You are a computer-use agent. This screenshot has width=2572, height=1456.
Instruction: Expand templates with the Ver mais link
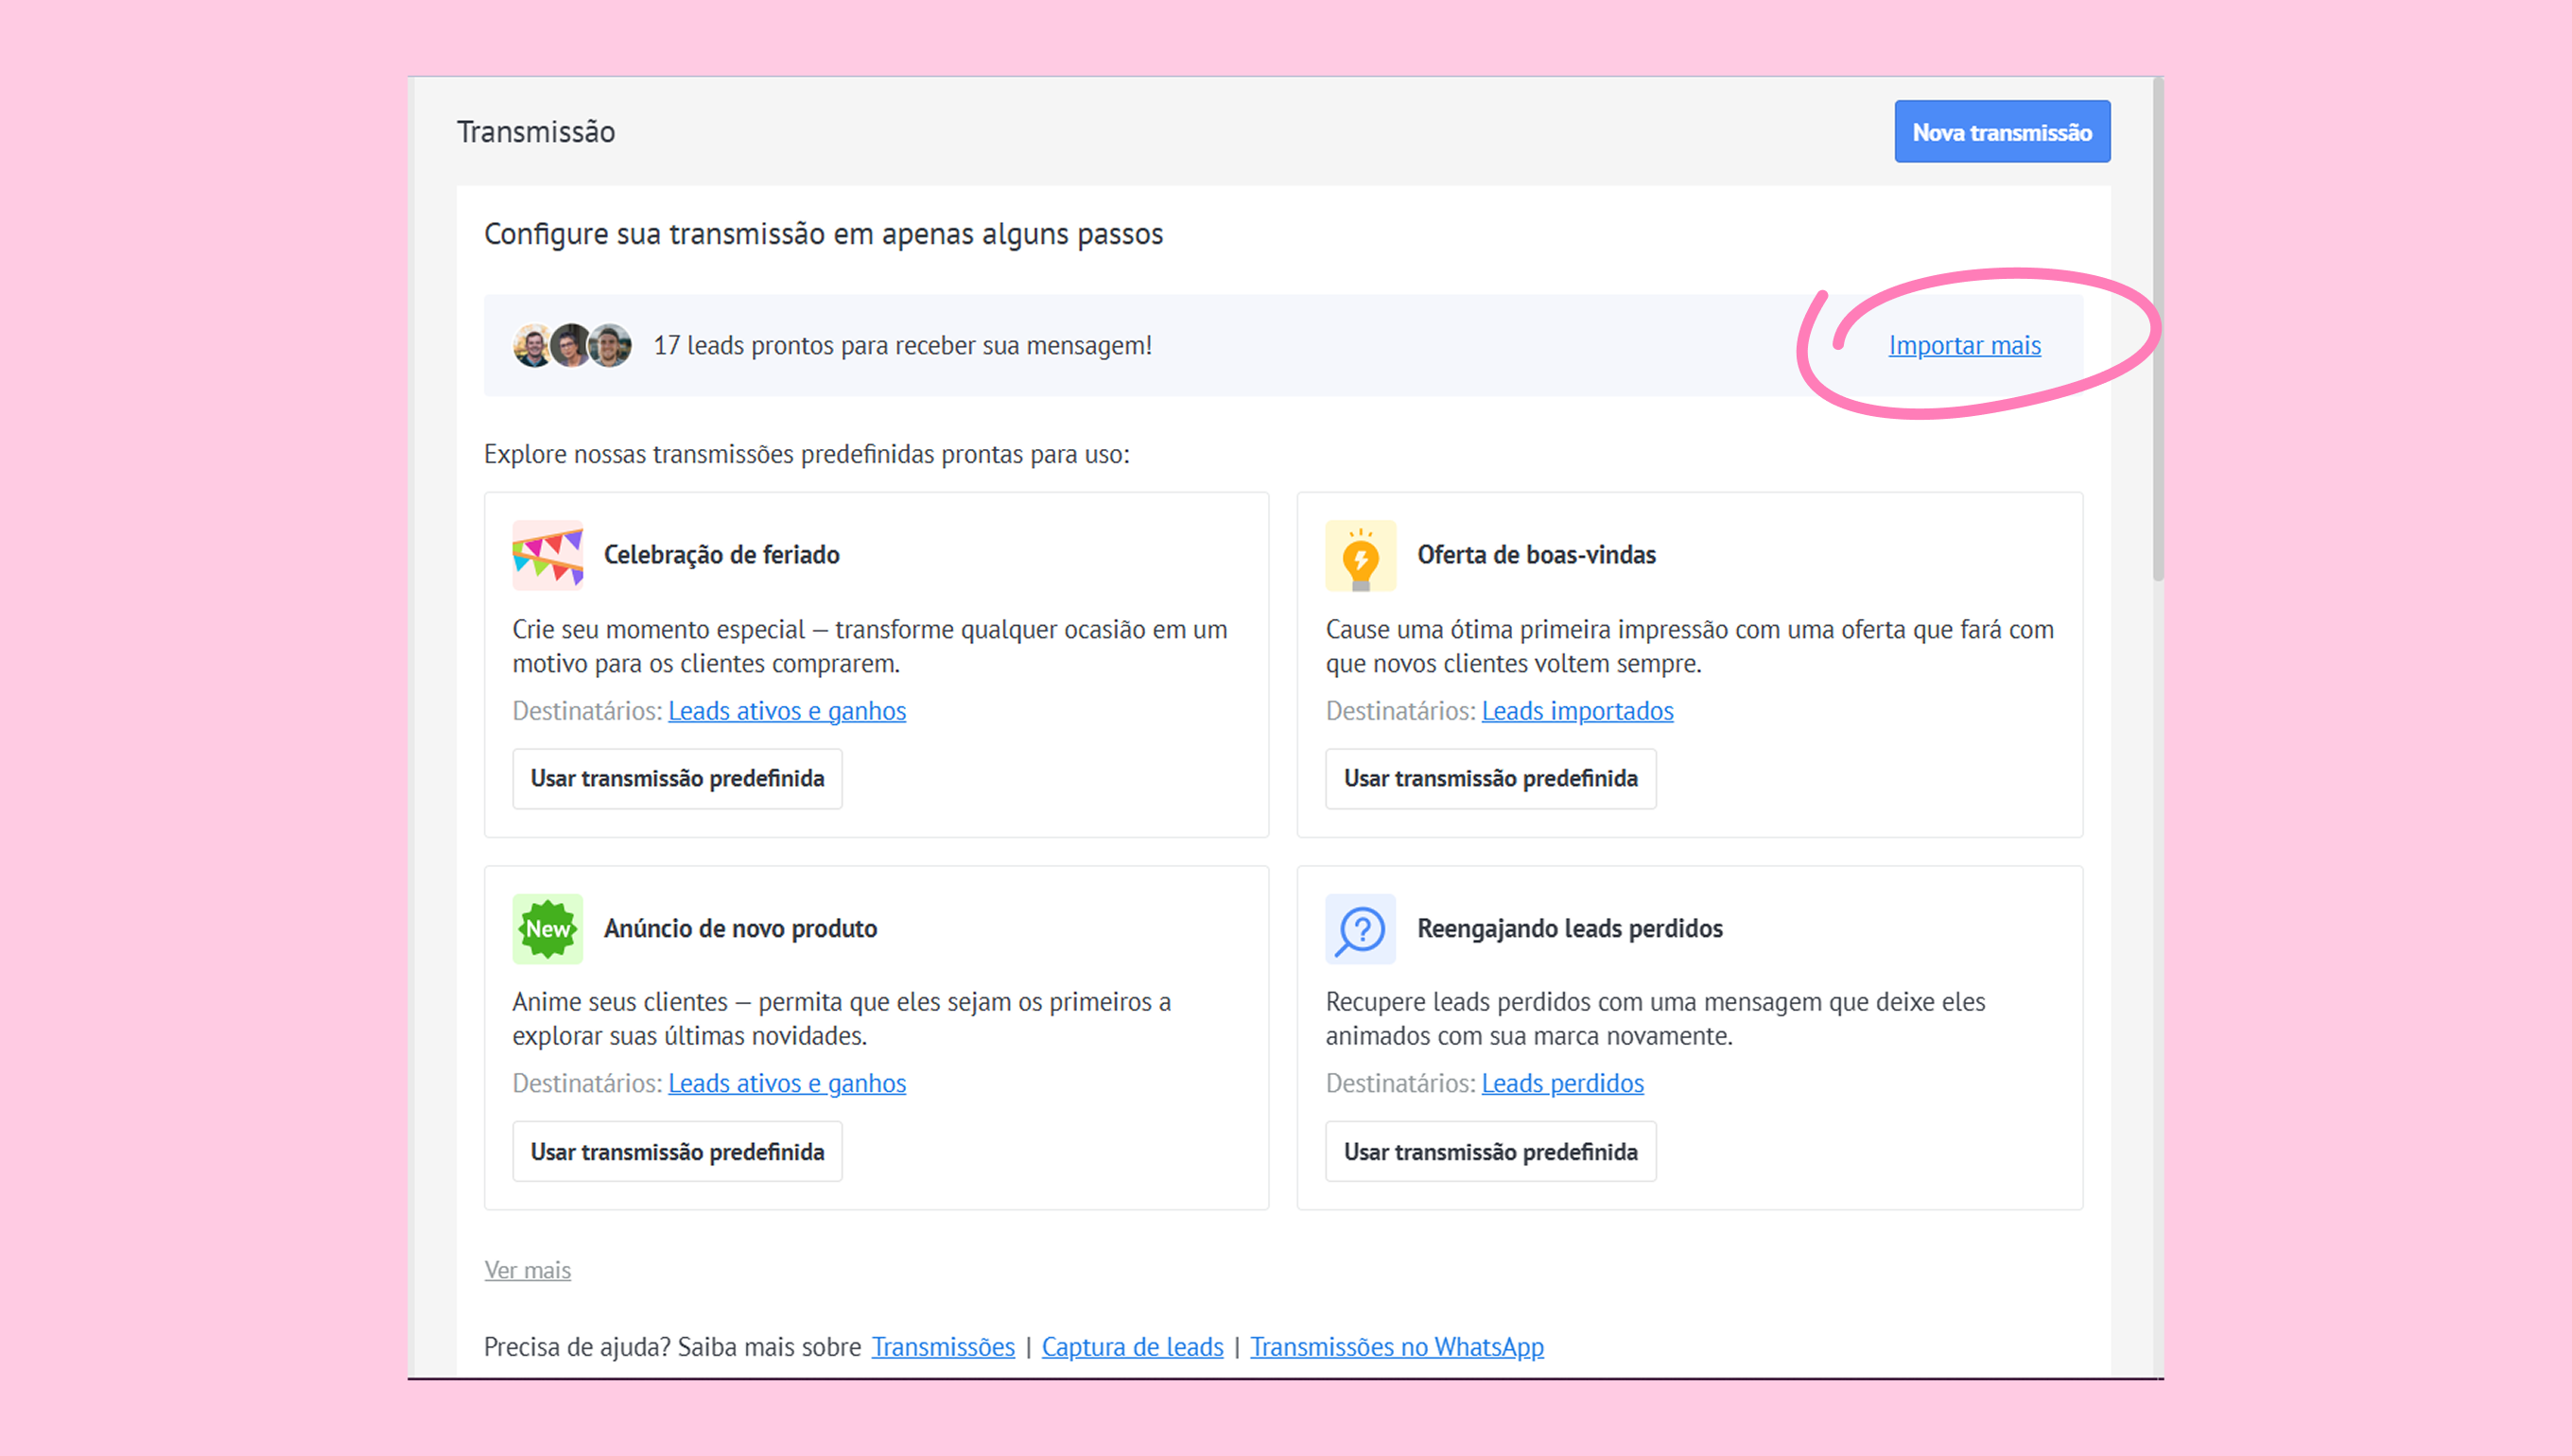click(527, 1270)
